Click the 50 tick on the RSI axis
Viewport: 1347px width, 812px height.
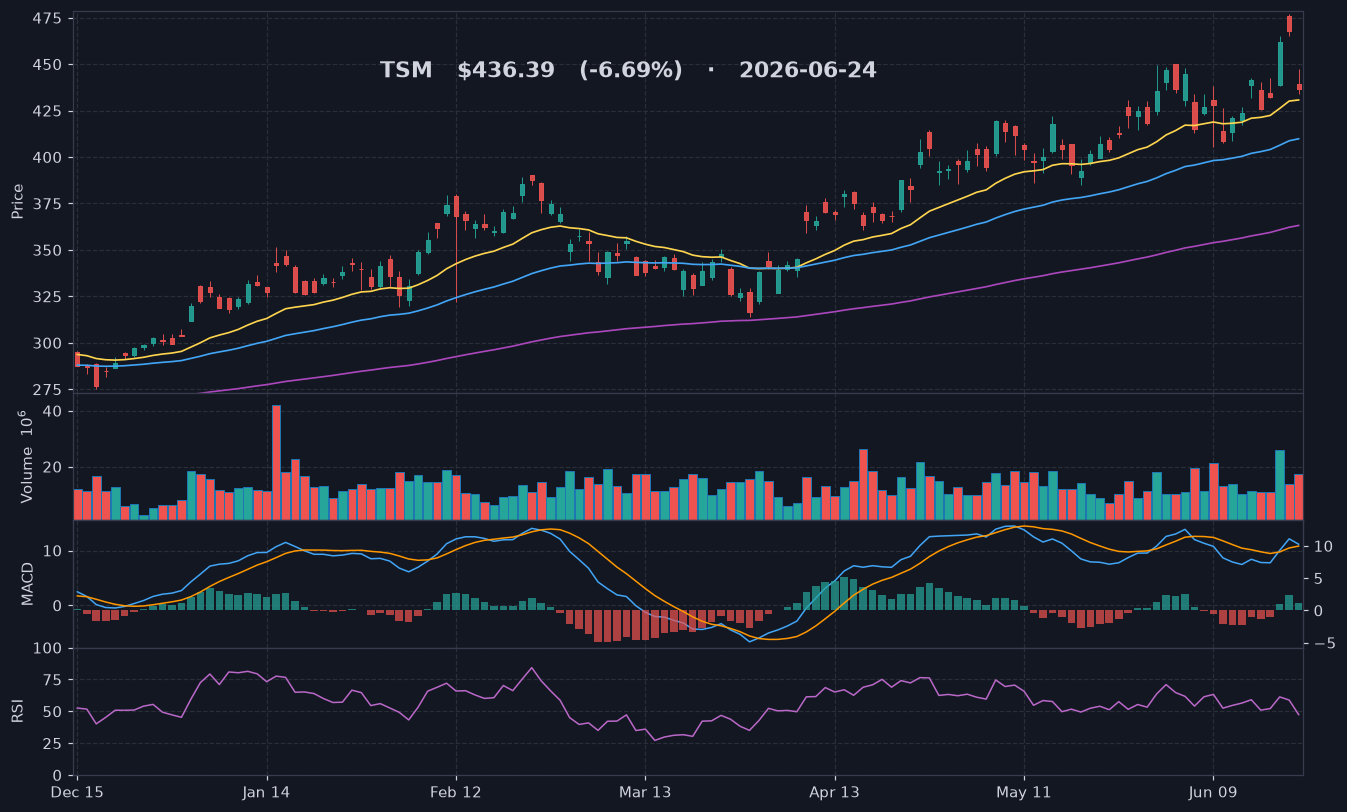tap(51, 712)
